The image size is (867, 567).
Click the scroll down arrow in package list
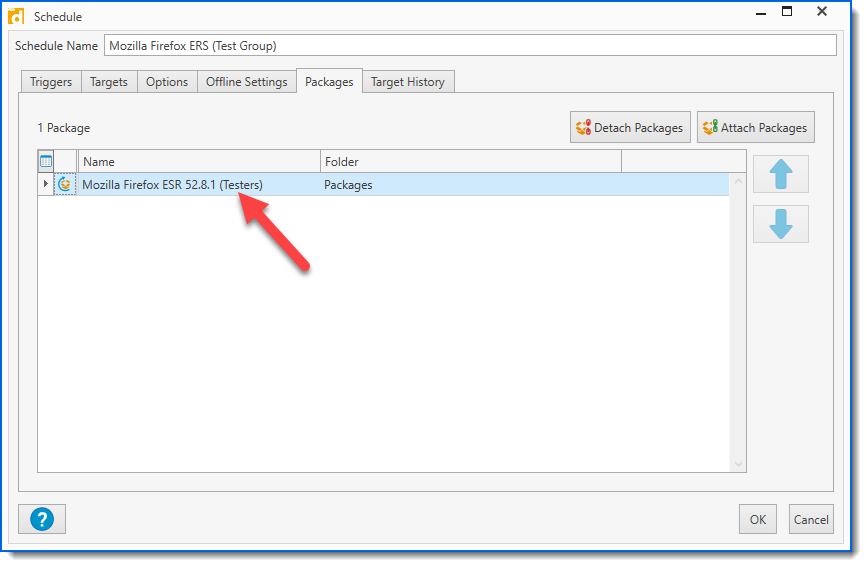(738, 465)
